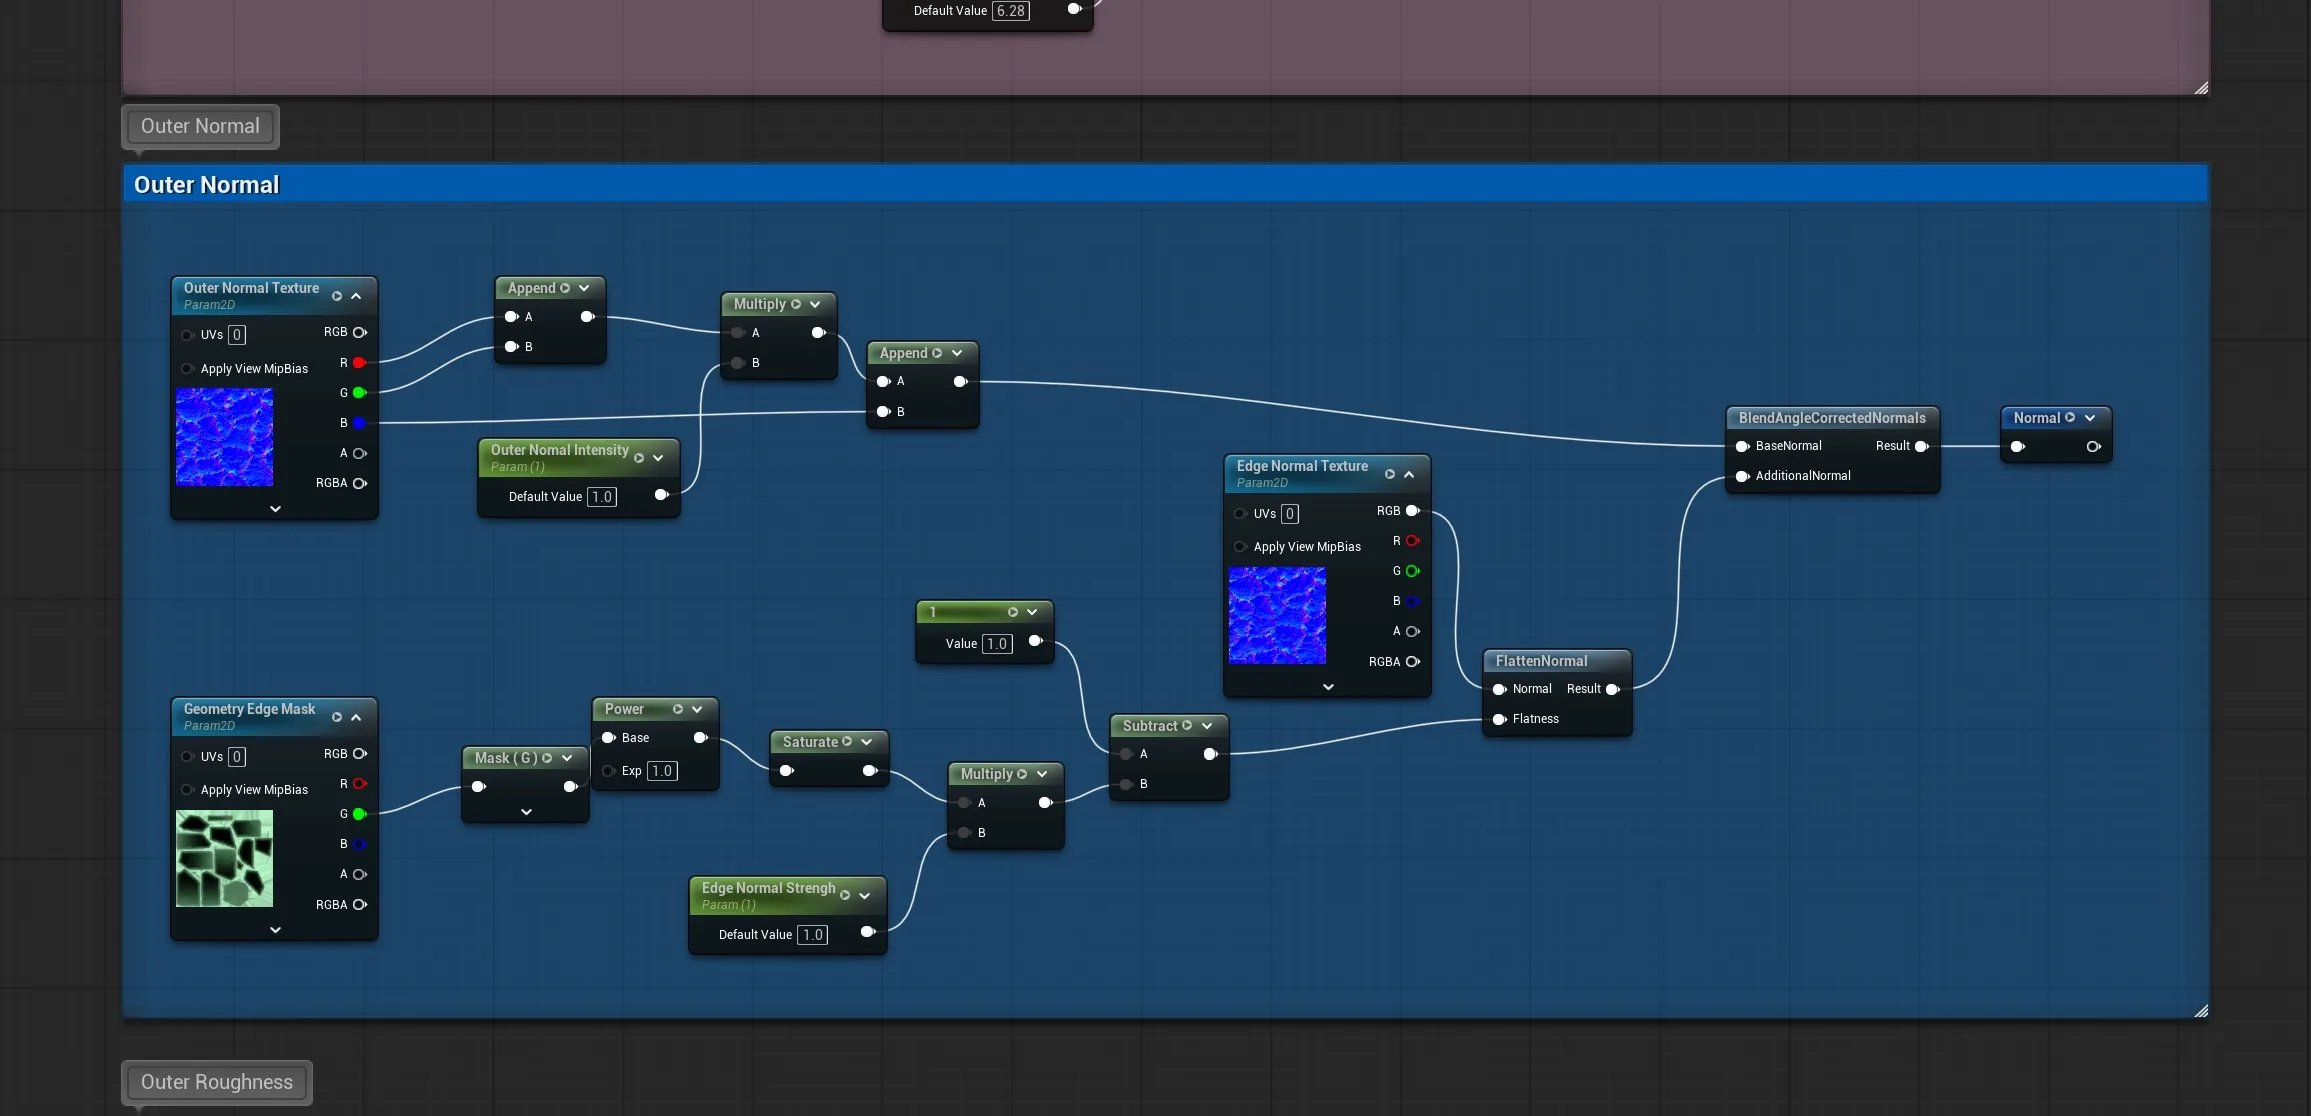Click RGBA output pin on Outer Normal Texture

360,483
